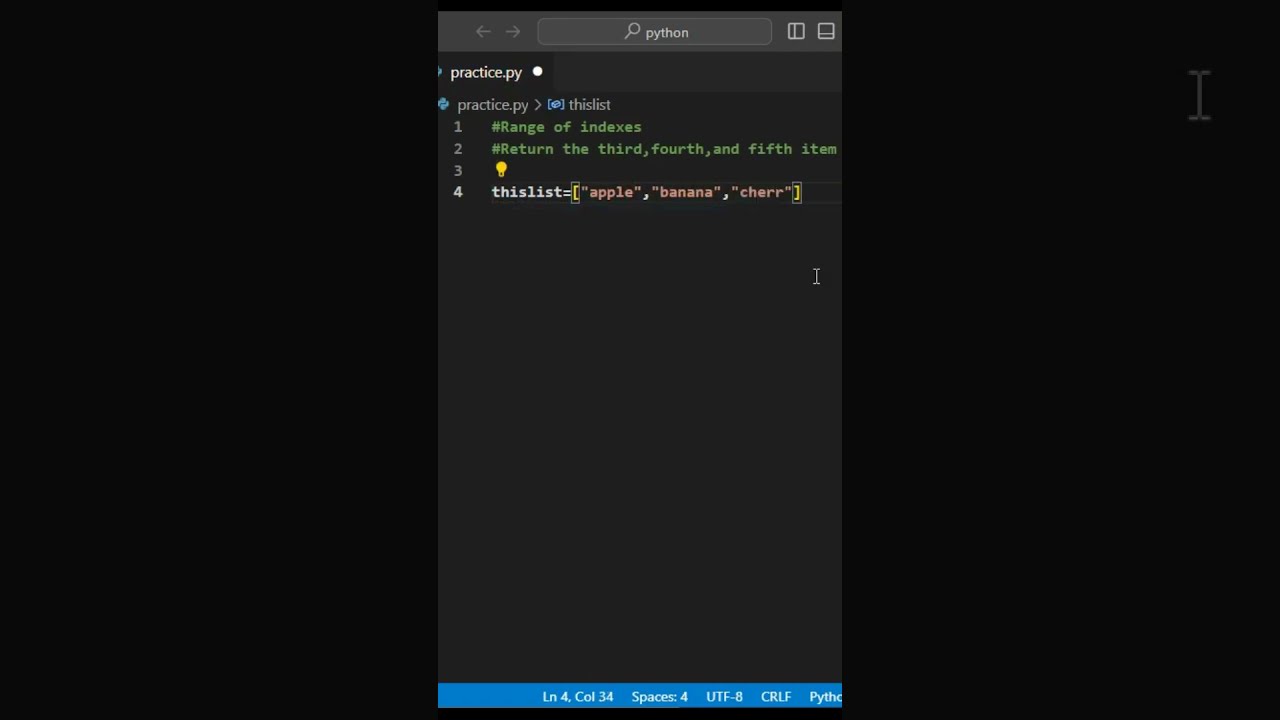Click line number 2 in the gutter
Screen dimensions: 1280x720
[458, 149]
